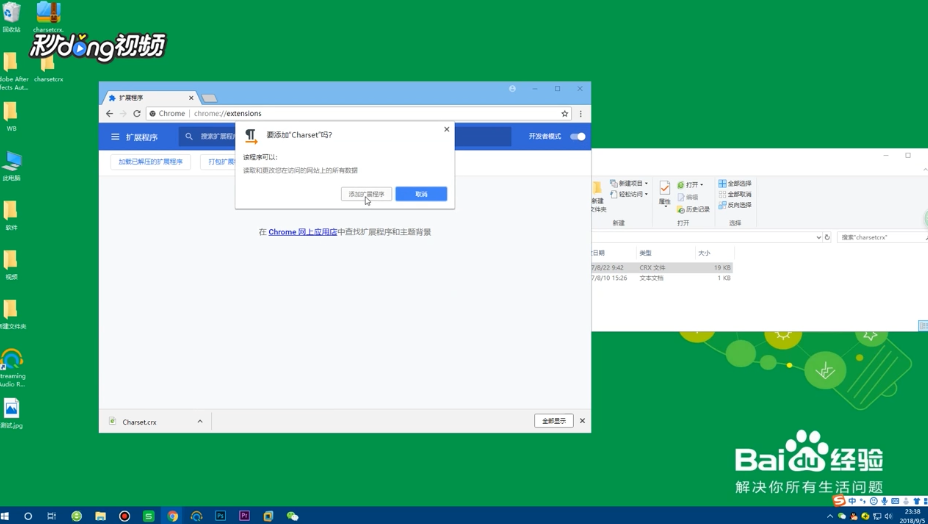Open 轻松访问 dropdown in Explorer ribbon
Image resolution: width=928 pixels, height=524 pixels.
click(629, 194)
